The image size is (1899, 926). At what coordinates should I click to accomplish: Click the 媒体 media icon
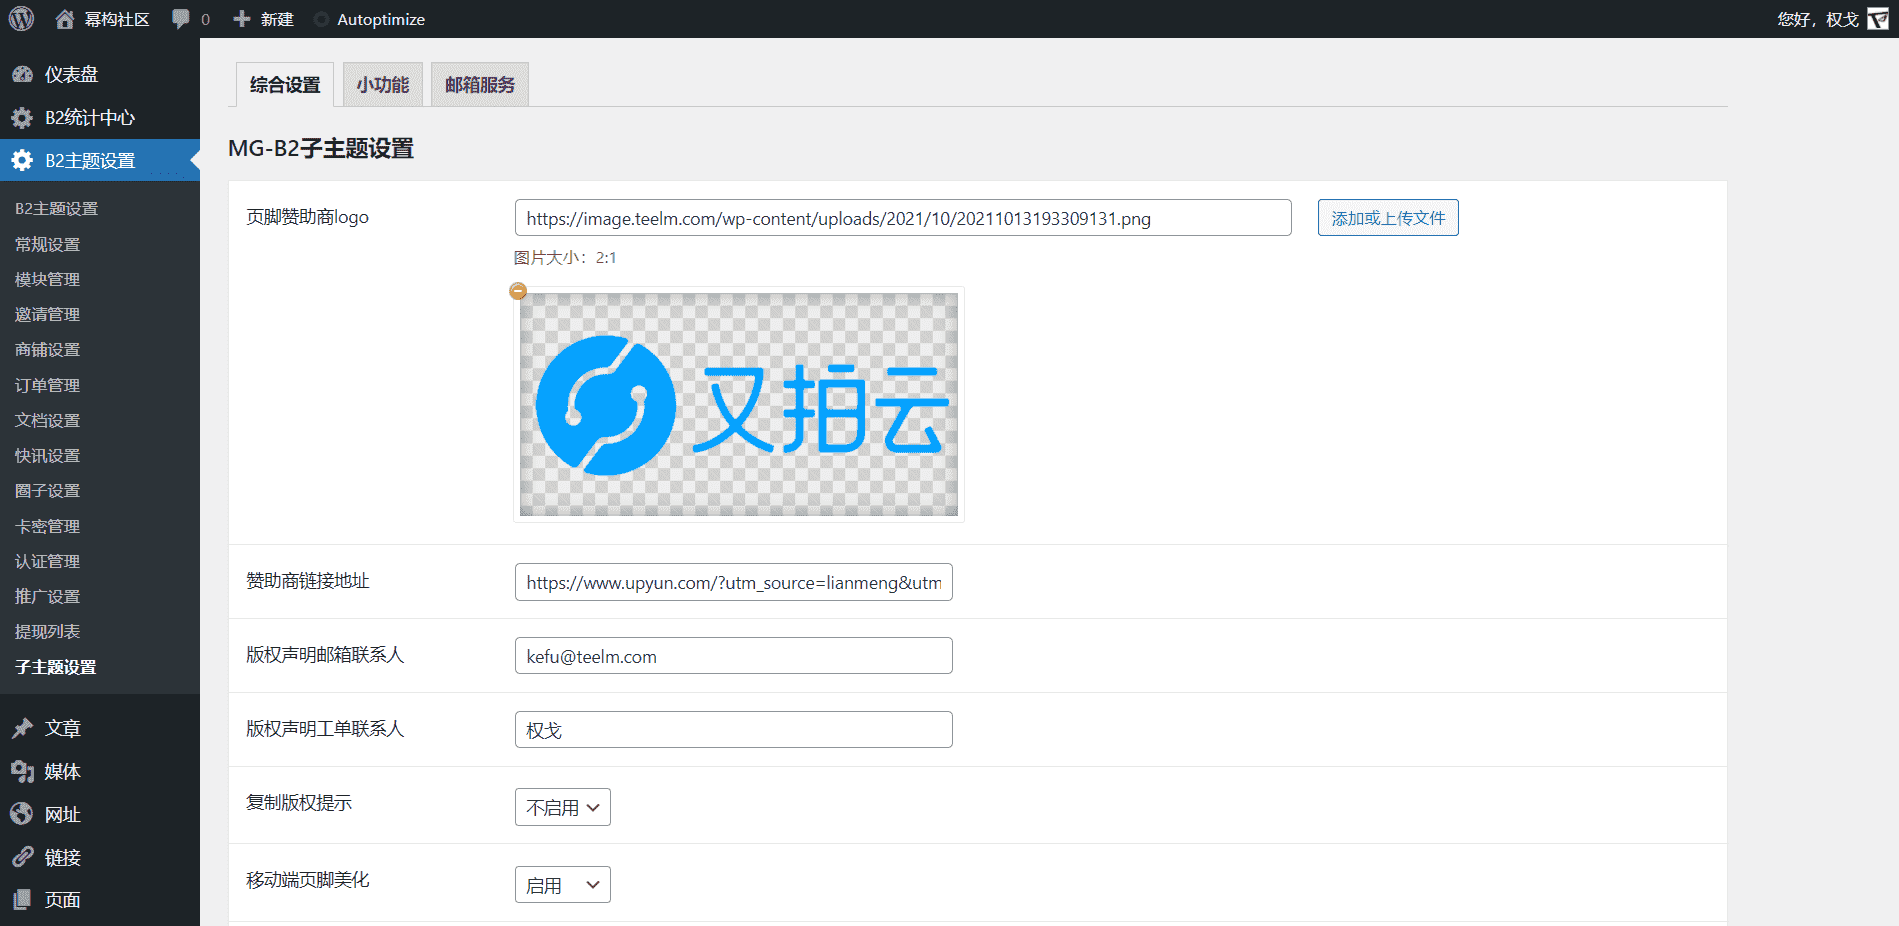[22, 771]
